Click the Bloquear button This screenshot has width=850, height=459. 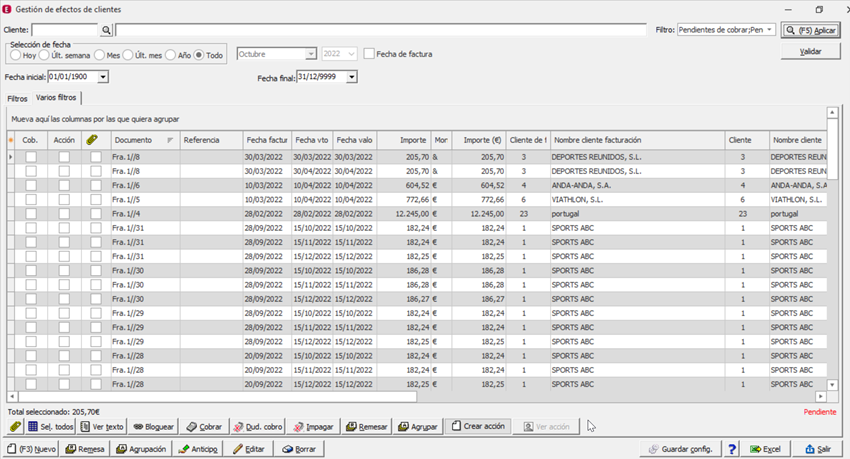[x=153, y=426]
